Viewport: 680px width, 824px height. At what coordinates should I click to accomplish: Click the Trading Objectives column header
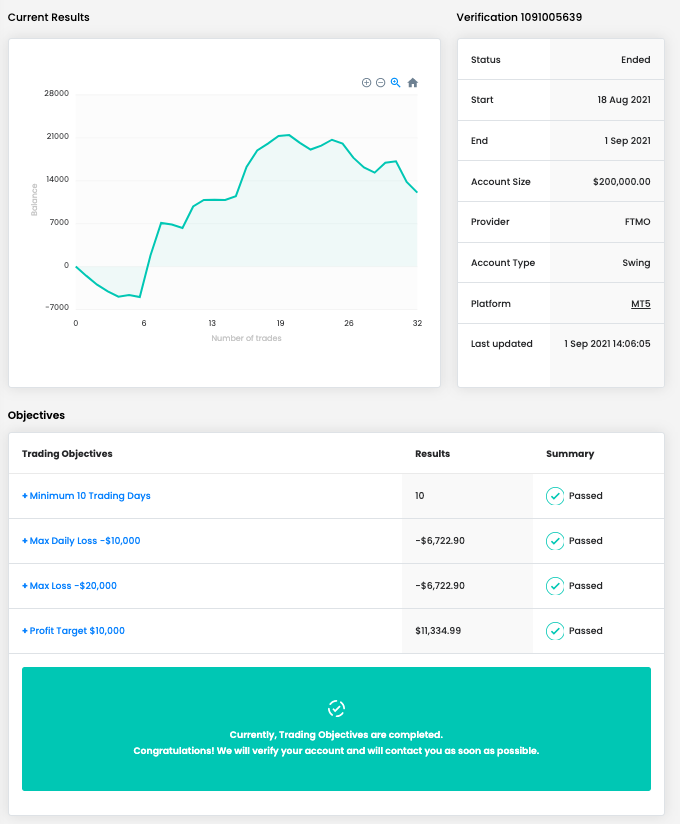pos(67,454)
